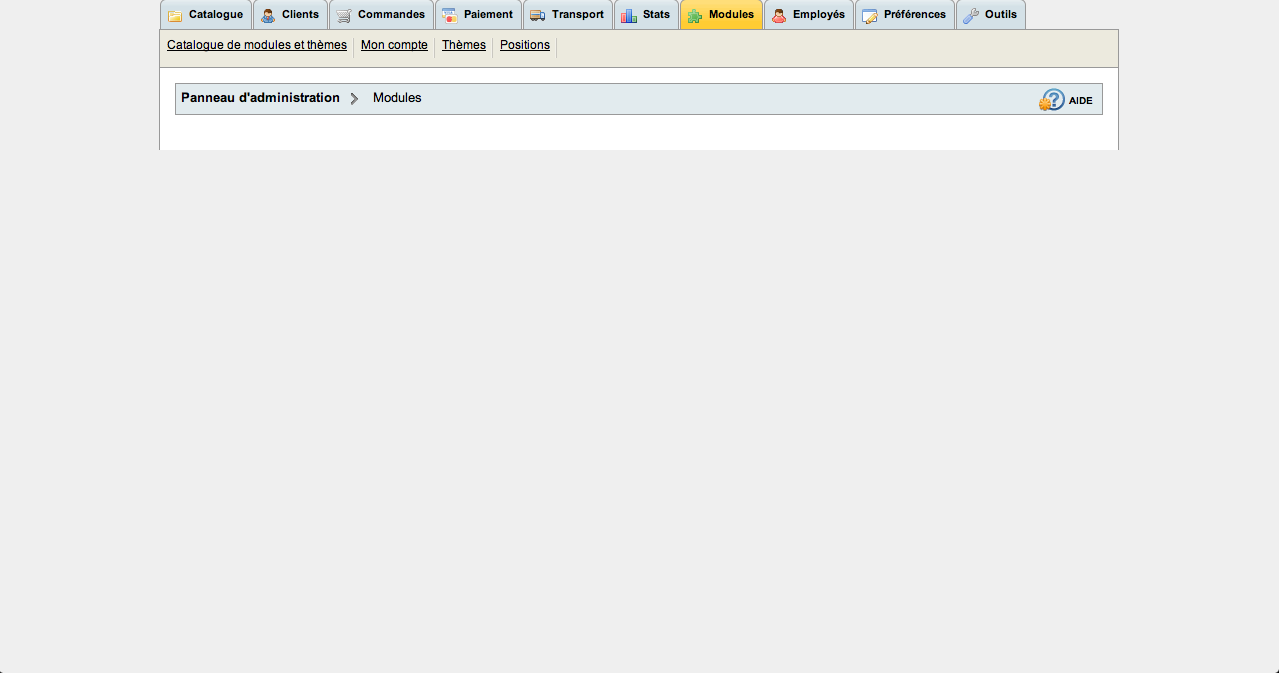
Task: Click the Transport truck icon
Action: [x=538, y=16]
